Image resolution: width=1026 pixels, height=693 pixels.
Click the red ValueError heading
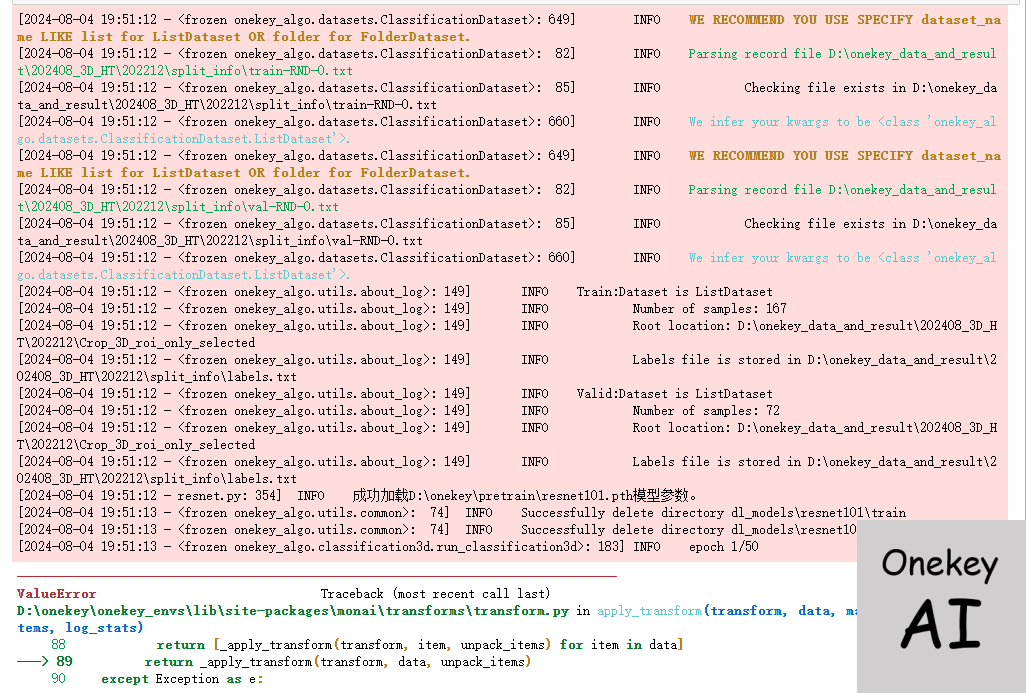57,594
